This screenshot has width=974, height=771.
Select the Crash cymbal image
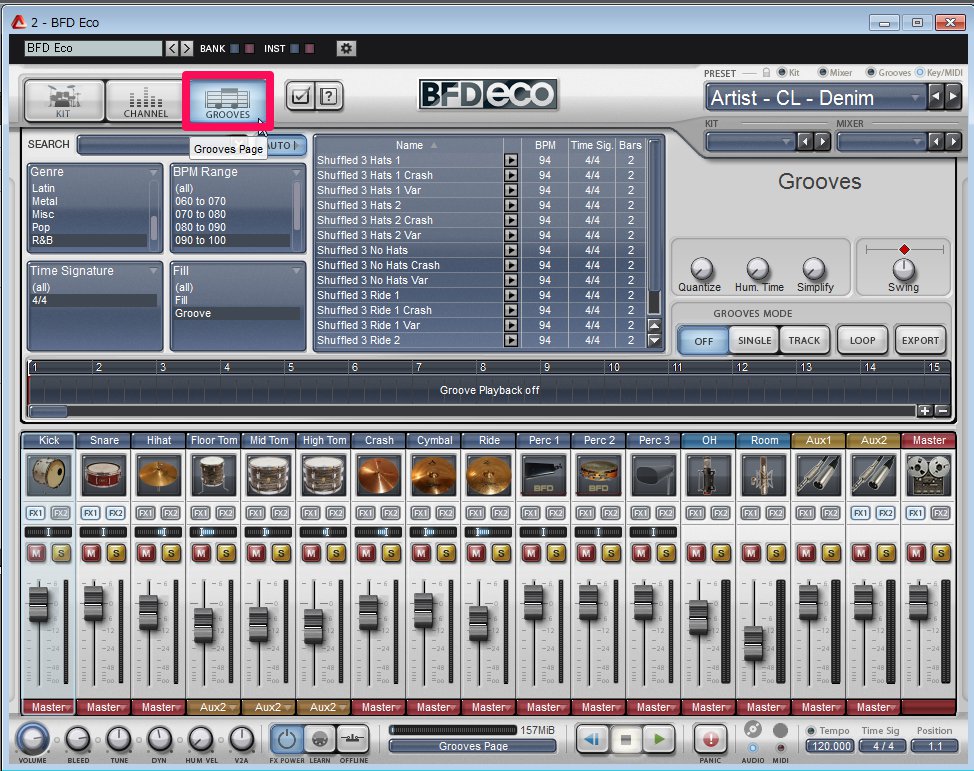tap(379, 474)
